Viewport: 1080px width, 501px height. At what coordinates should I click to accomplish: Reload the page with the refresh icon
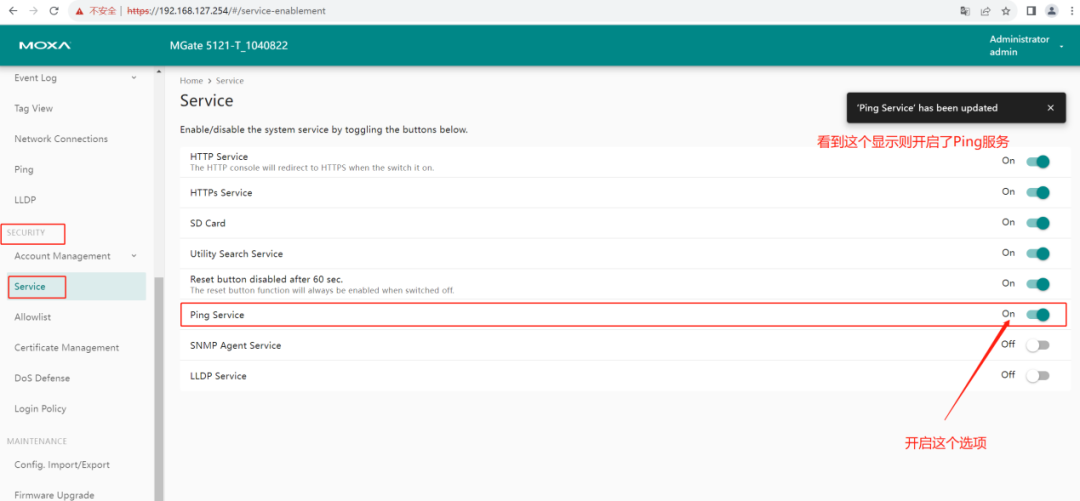tap(54, 11)
